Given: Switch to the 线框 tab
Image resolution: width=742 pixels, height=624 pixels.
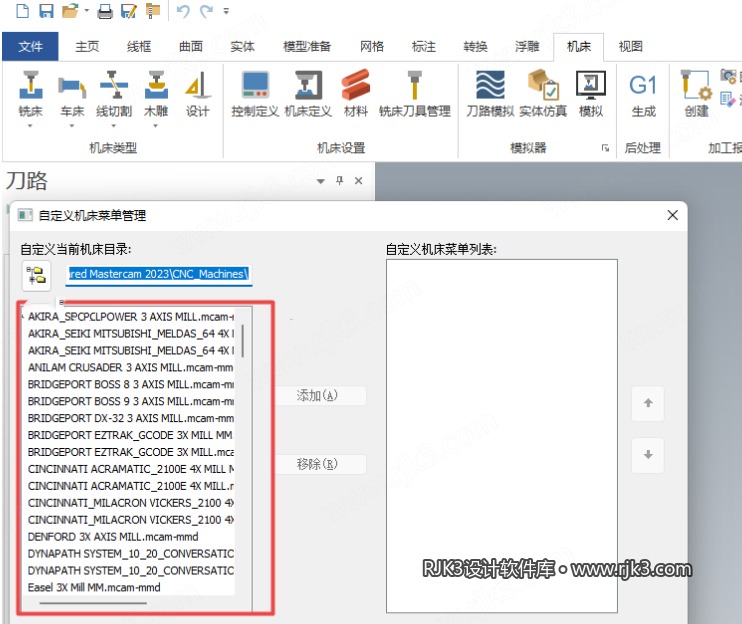Looking at the screenshot, I should click(139, 46).
